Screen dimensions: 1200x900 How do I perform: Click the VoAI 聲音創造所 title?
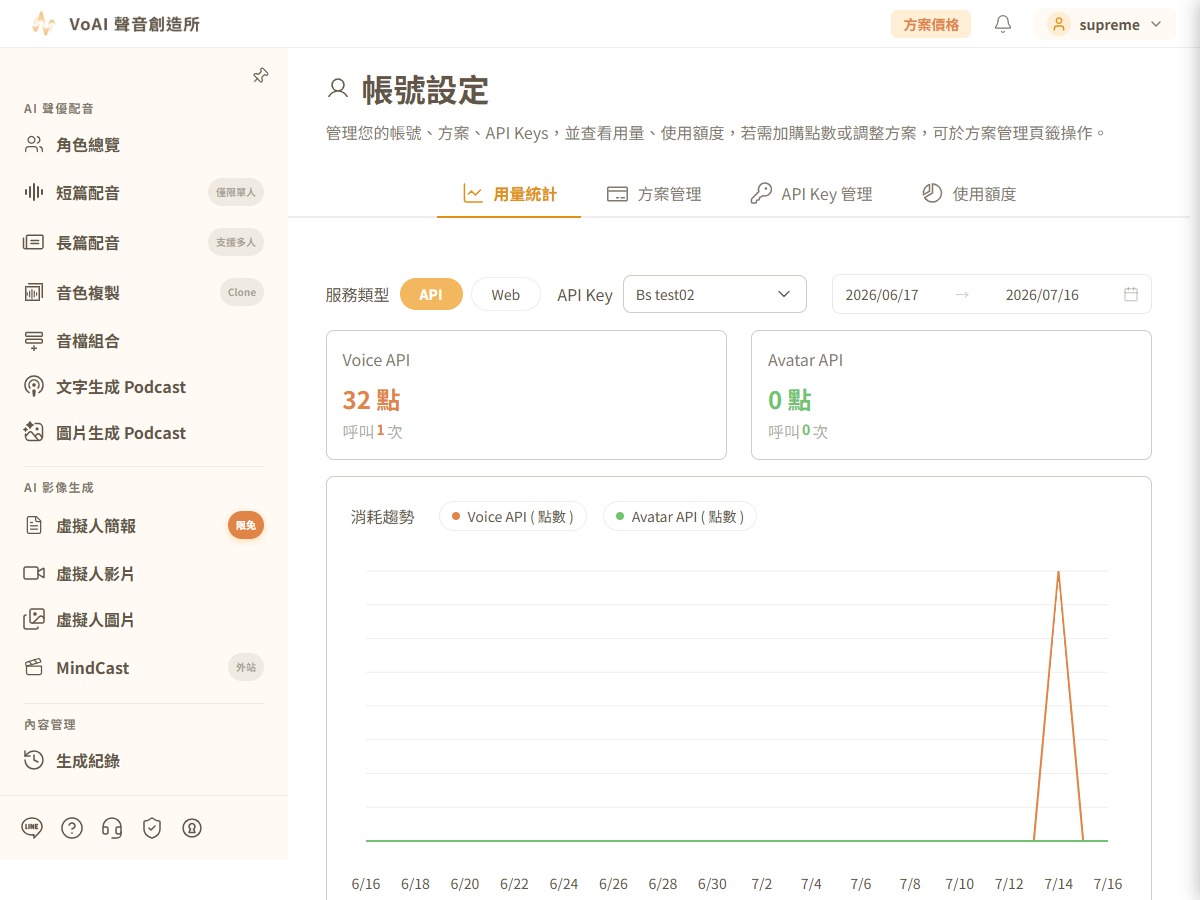134,24
